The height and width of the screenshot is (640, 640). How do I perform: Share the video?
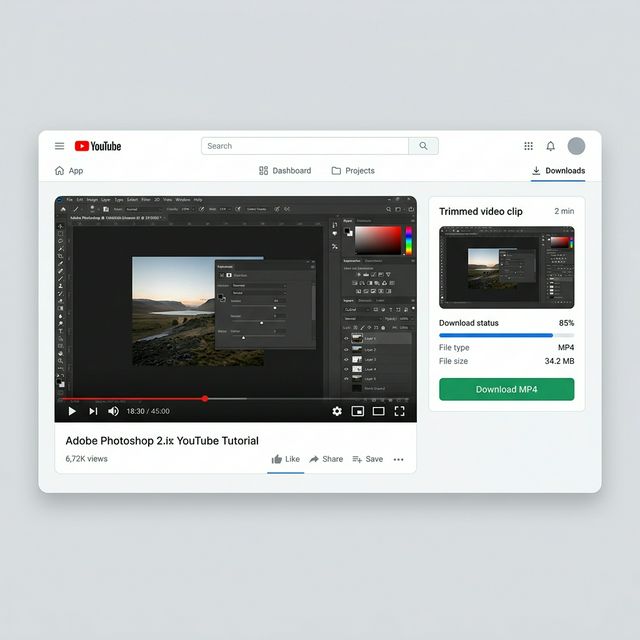[x=326, y=459]
